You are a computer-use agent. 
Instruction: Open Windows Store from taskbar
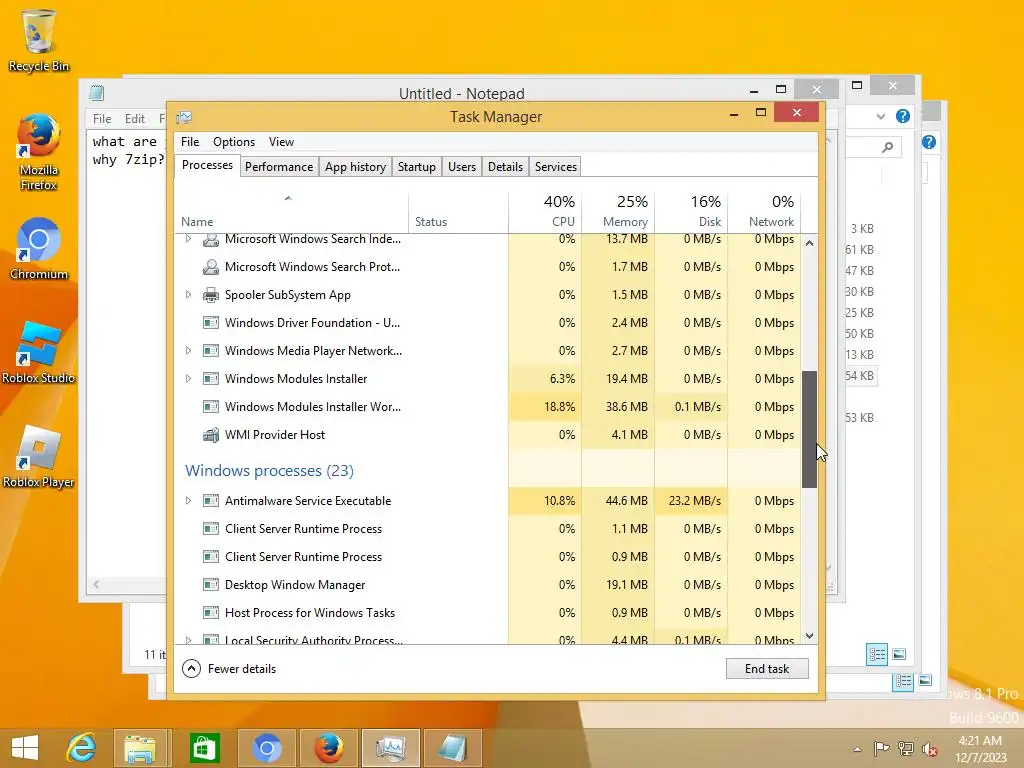(x=204, y=748)
